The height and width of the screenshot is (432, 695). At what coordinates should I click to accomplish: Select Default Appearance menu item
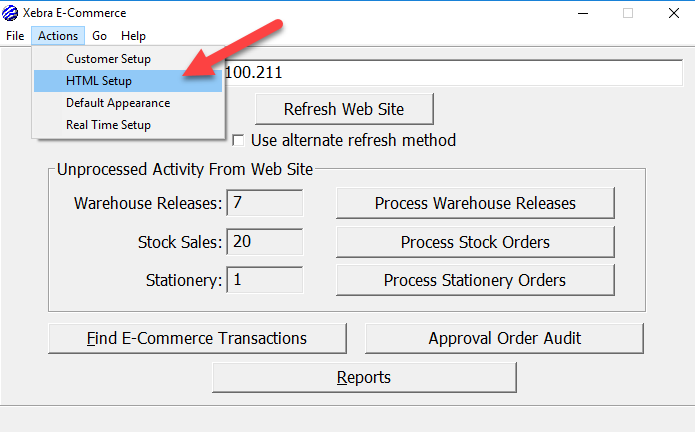(128, 103)
